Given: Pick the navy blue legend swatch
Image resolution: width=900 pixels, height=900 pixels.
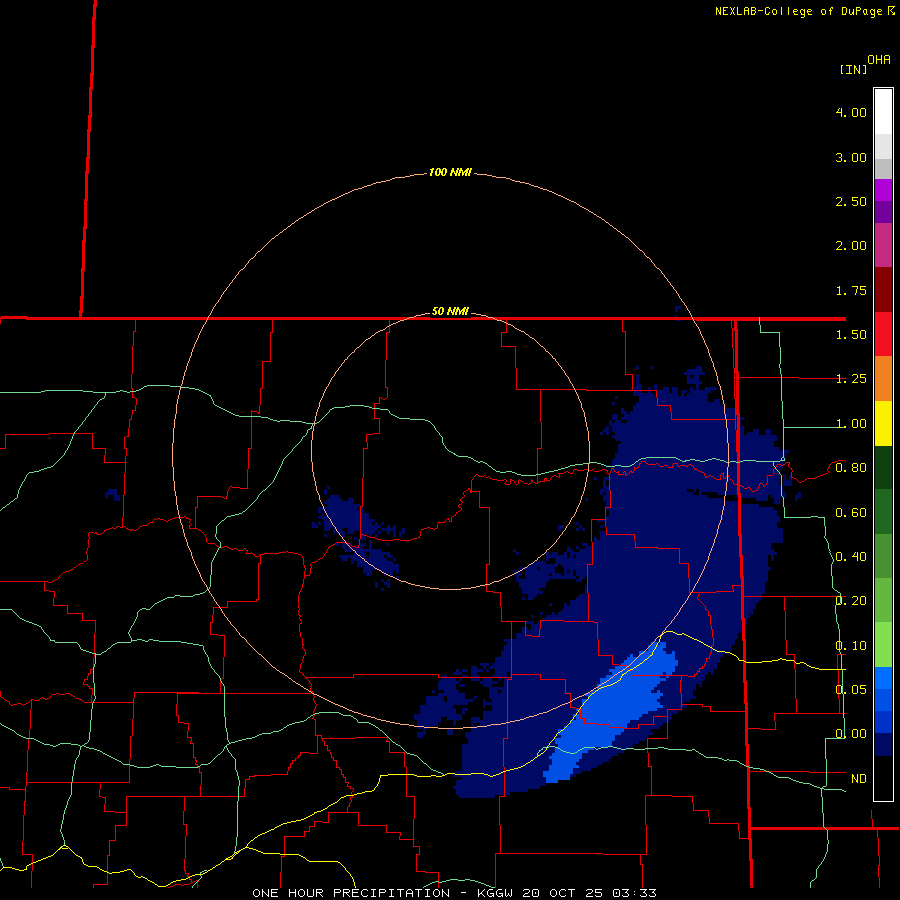Looking at the screenshot, I should click(x=883, y=744).
